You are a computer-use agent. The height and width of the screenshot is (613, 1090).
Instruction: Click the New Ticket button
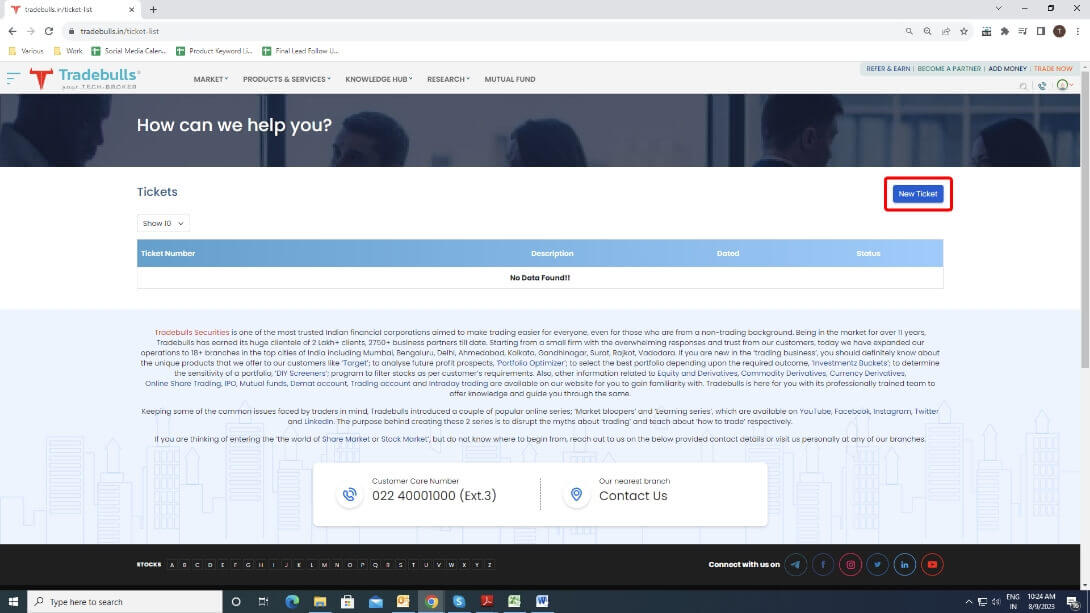917,194
